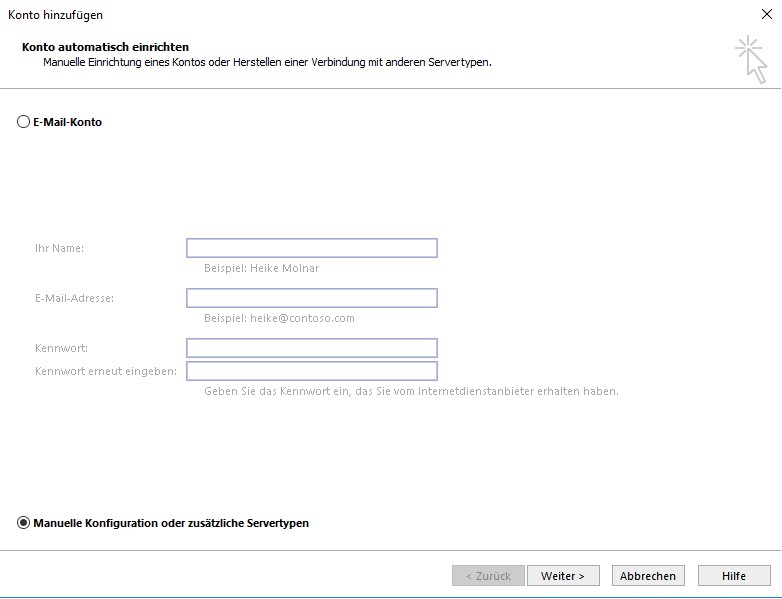
Task: Focus the E-Mail-Adresse input box
Action: [311, 298]
